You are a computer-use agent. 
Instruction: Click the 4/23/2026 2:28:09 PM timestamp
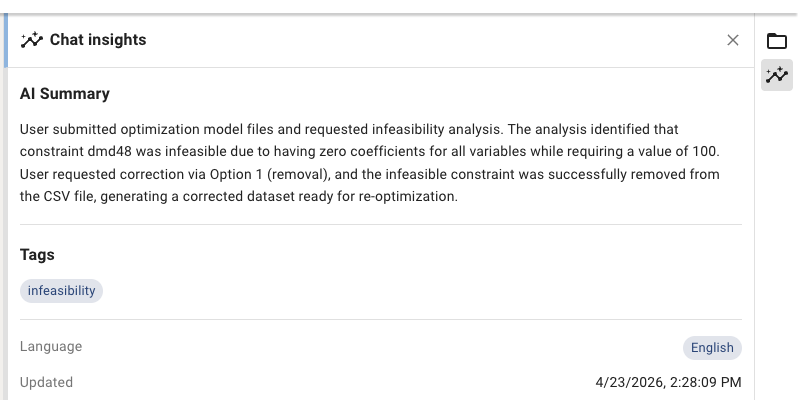click(668, 382)
